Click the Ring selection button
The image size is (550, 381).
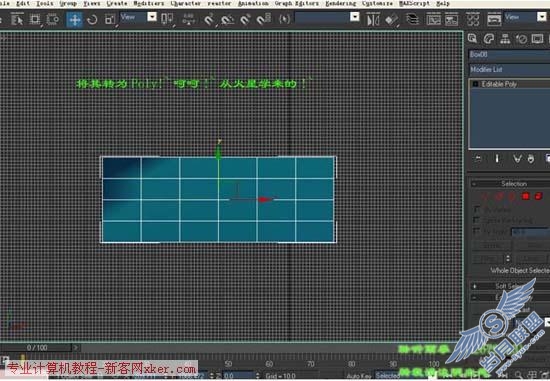pyautogui.click(x=488, y=259)
